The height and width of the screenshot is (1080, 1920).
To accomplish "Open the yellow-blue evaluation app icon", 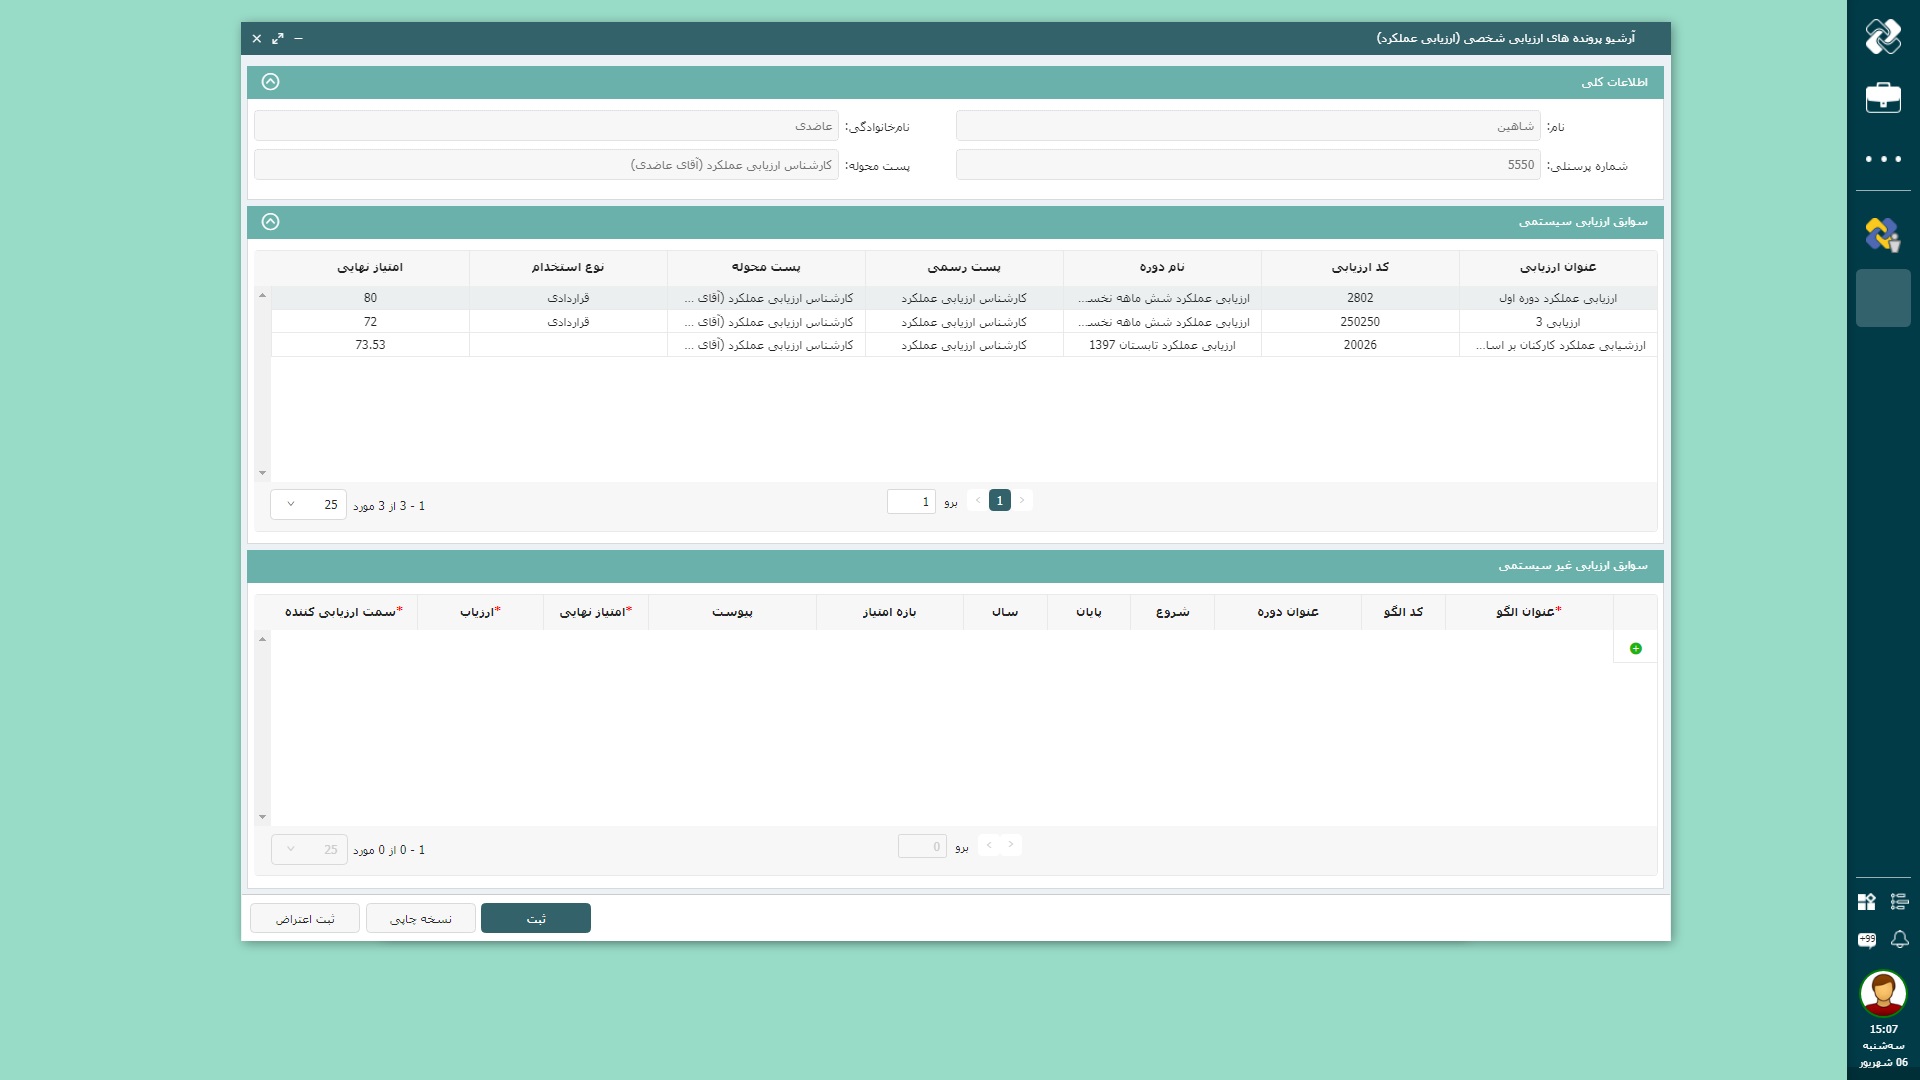I will pyautogui.click(x=1882, y=235).
